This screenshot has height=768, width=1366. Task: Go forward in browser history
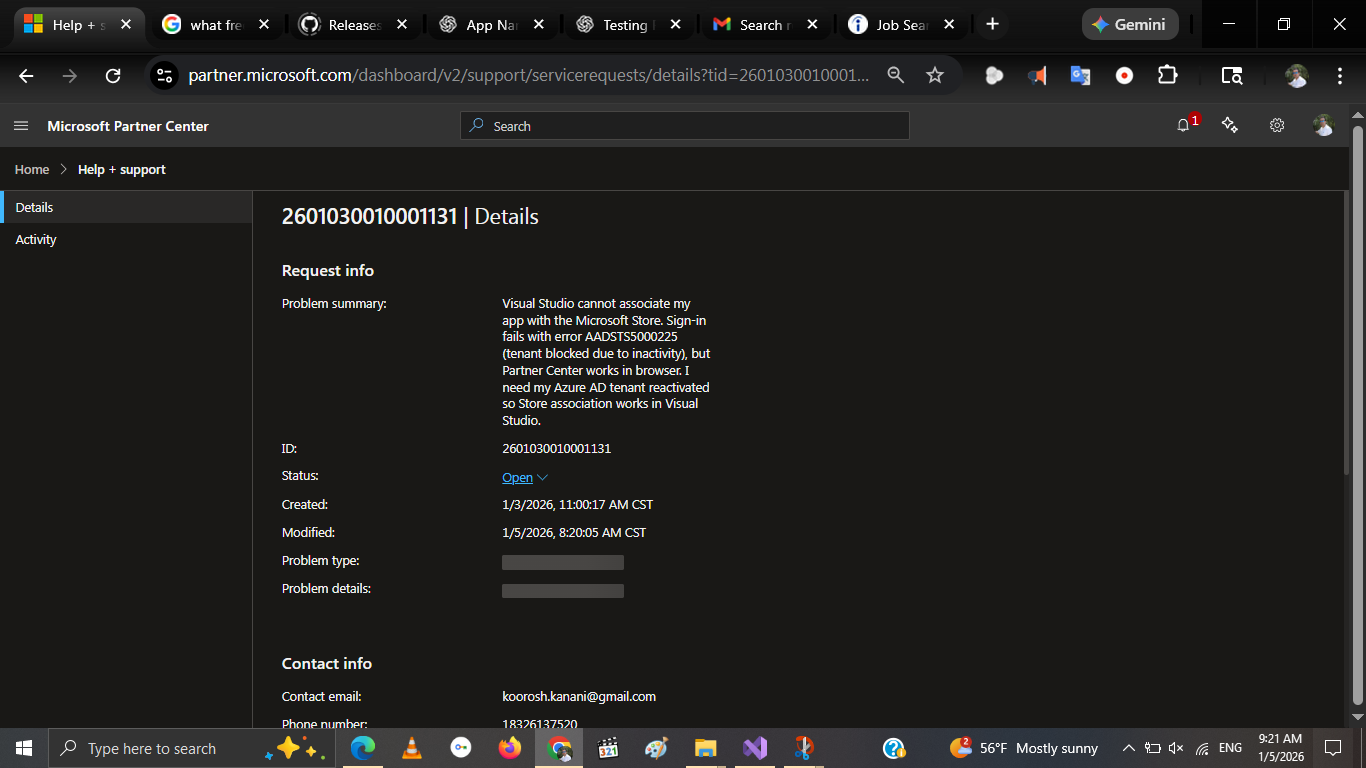point(69,75)
